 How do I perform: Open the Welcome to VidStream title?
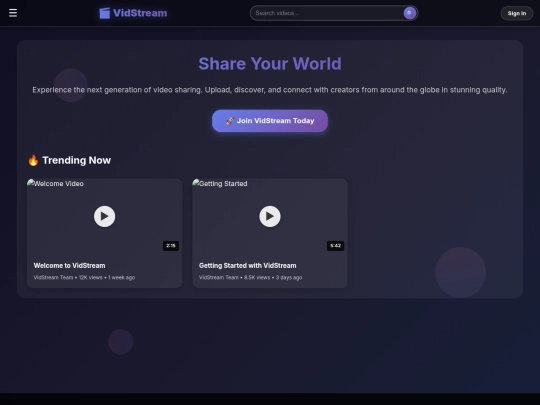(70, 266)
